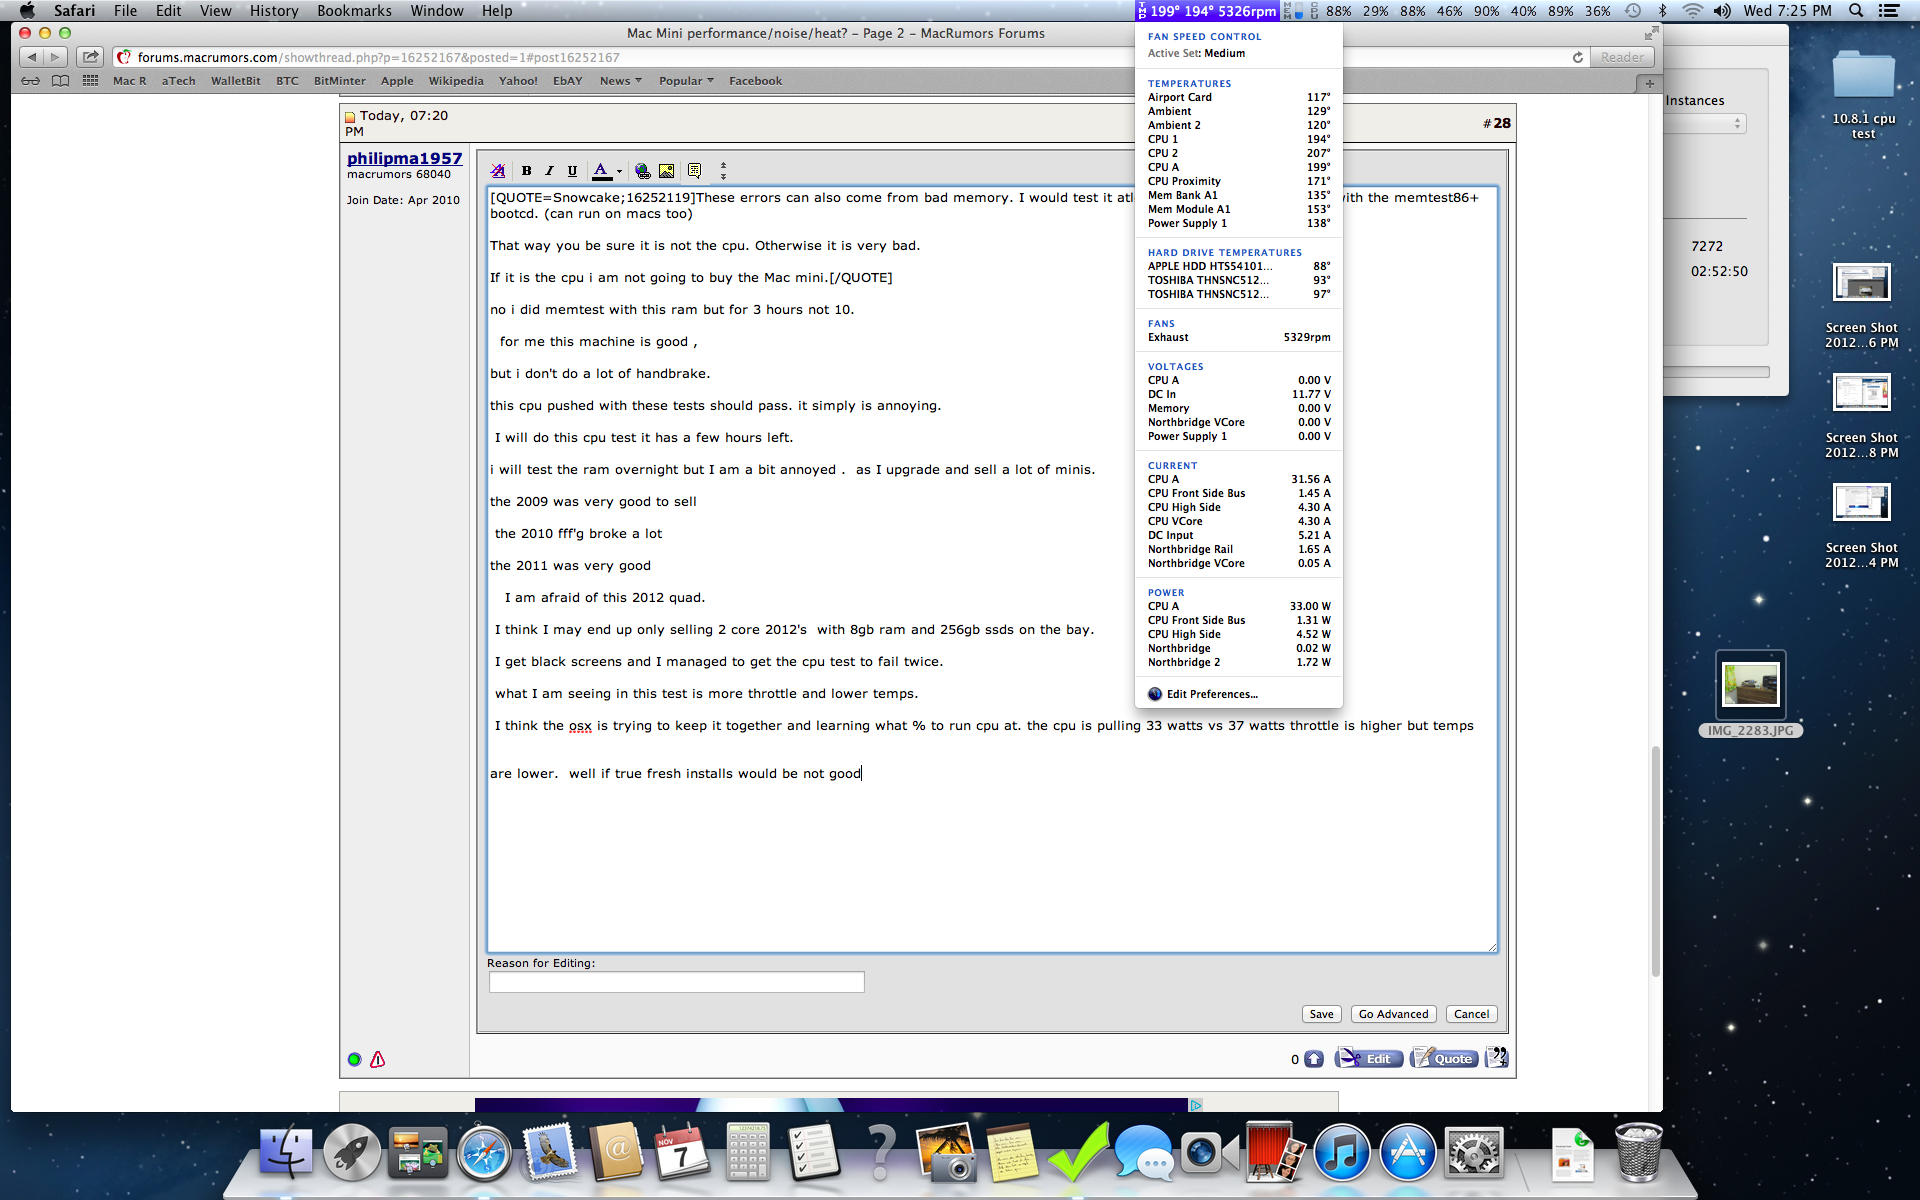Click Edit Preferences in fan control panel
Screen dimensions: 1920x1200
1211,694
